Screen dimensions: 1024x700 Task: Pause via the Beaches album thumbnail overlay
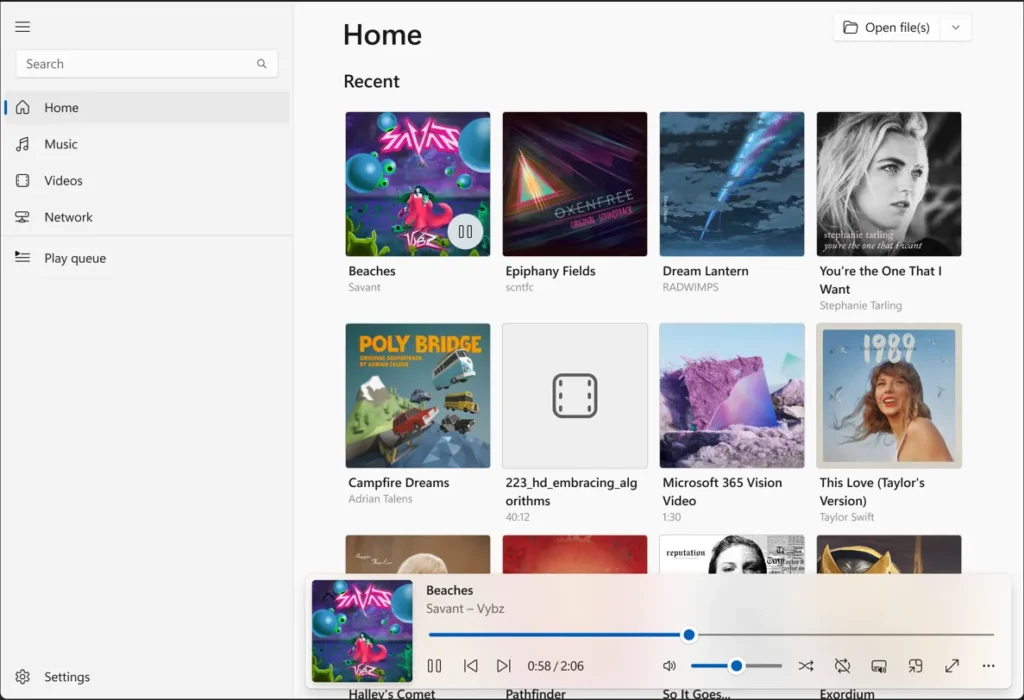tap(464, 232)
